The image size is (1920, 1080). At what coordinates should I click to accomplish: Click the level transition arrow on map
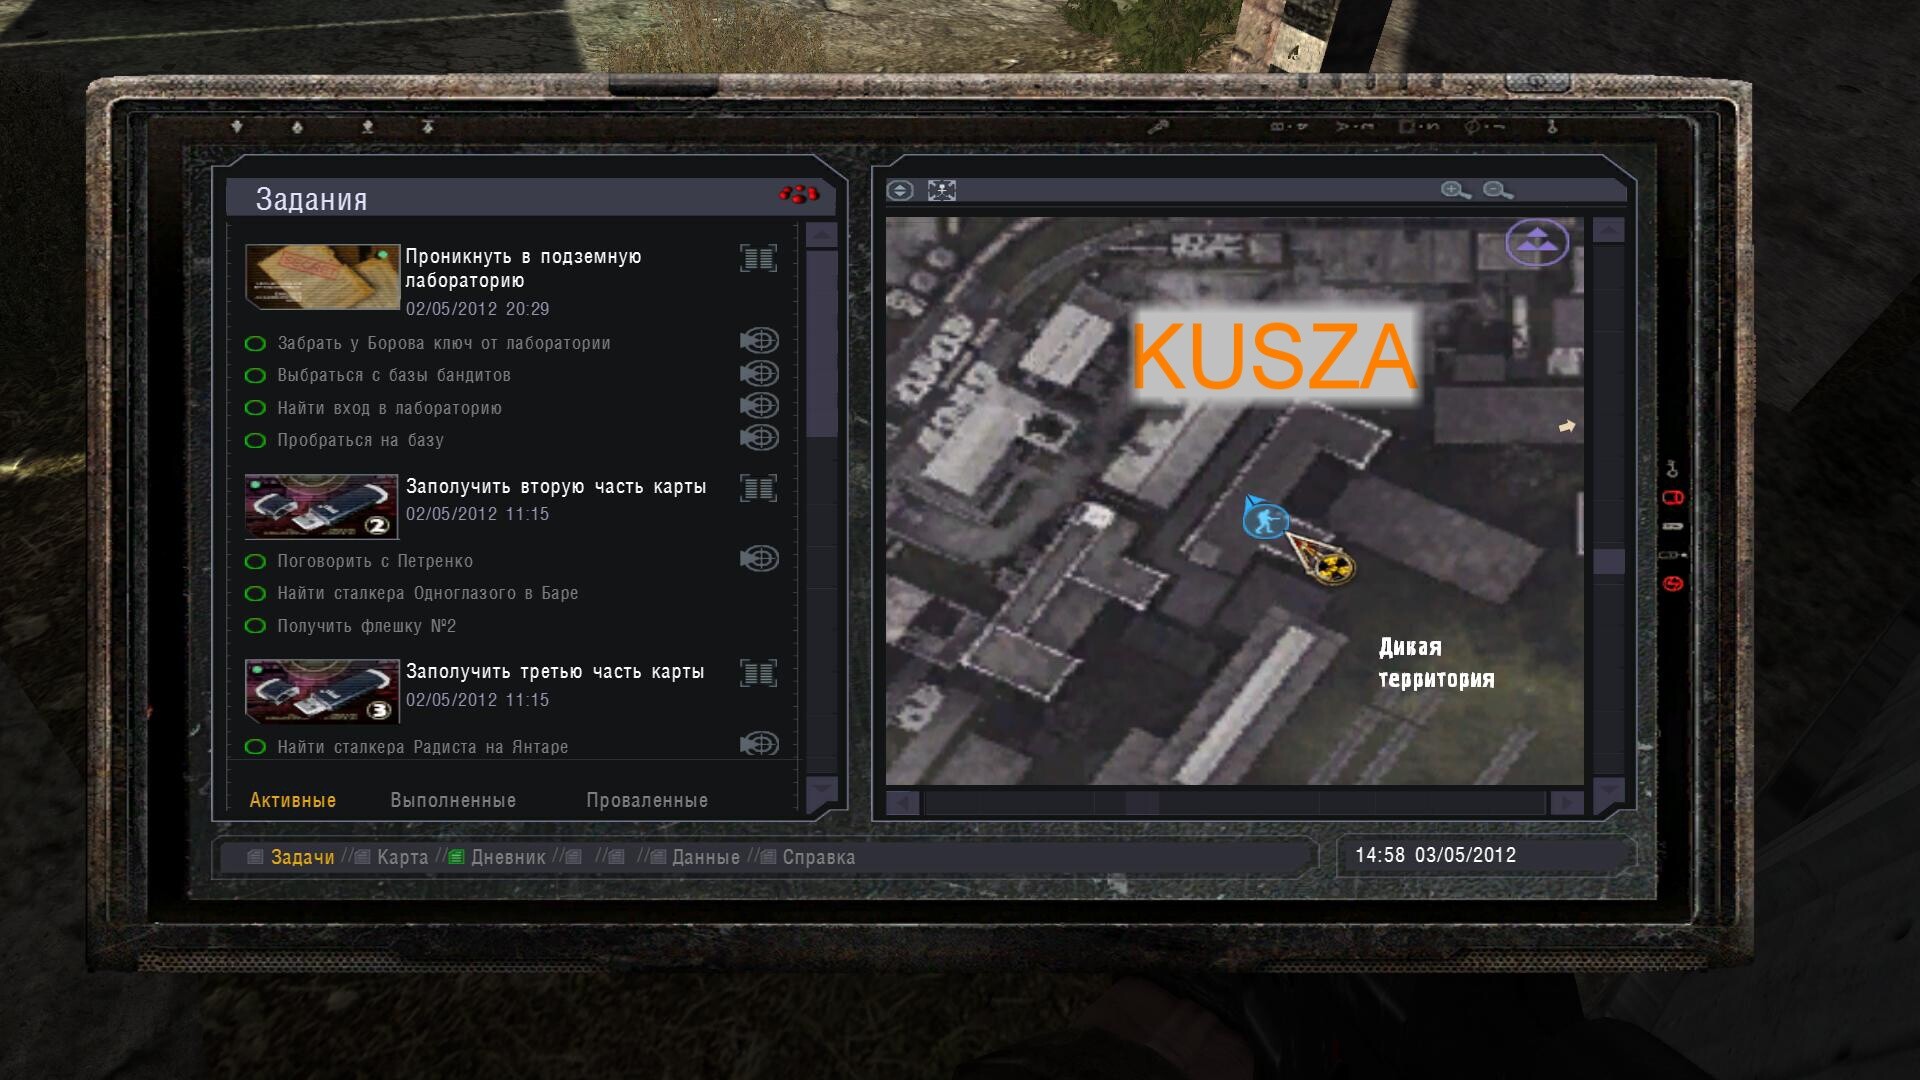click(x=1567, y=426)
